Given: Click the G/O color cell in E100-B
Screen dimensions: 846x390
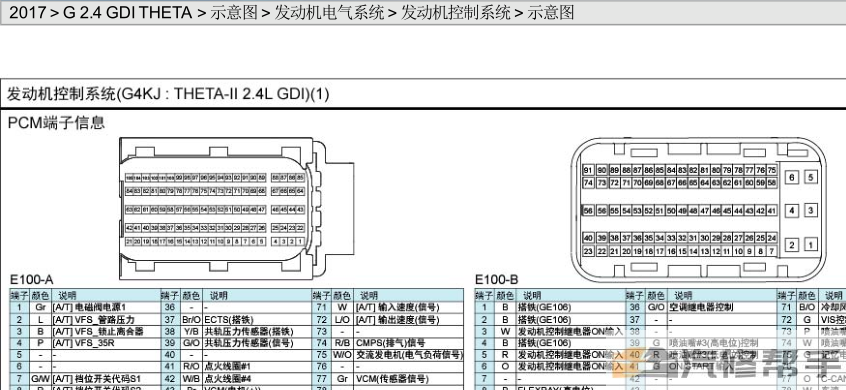Looking at the screenshot, I should click(656, 307).
